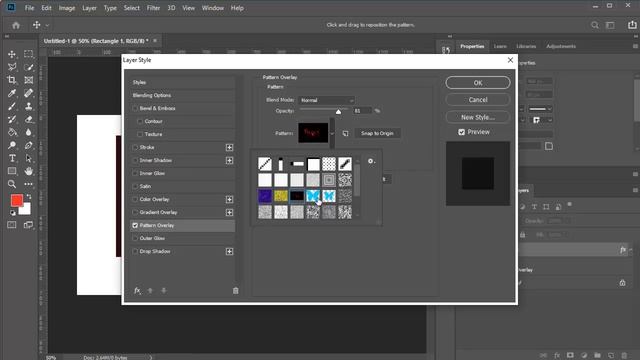
Task: Click the Snap to Origin button
Action: 377,133
